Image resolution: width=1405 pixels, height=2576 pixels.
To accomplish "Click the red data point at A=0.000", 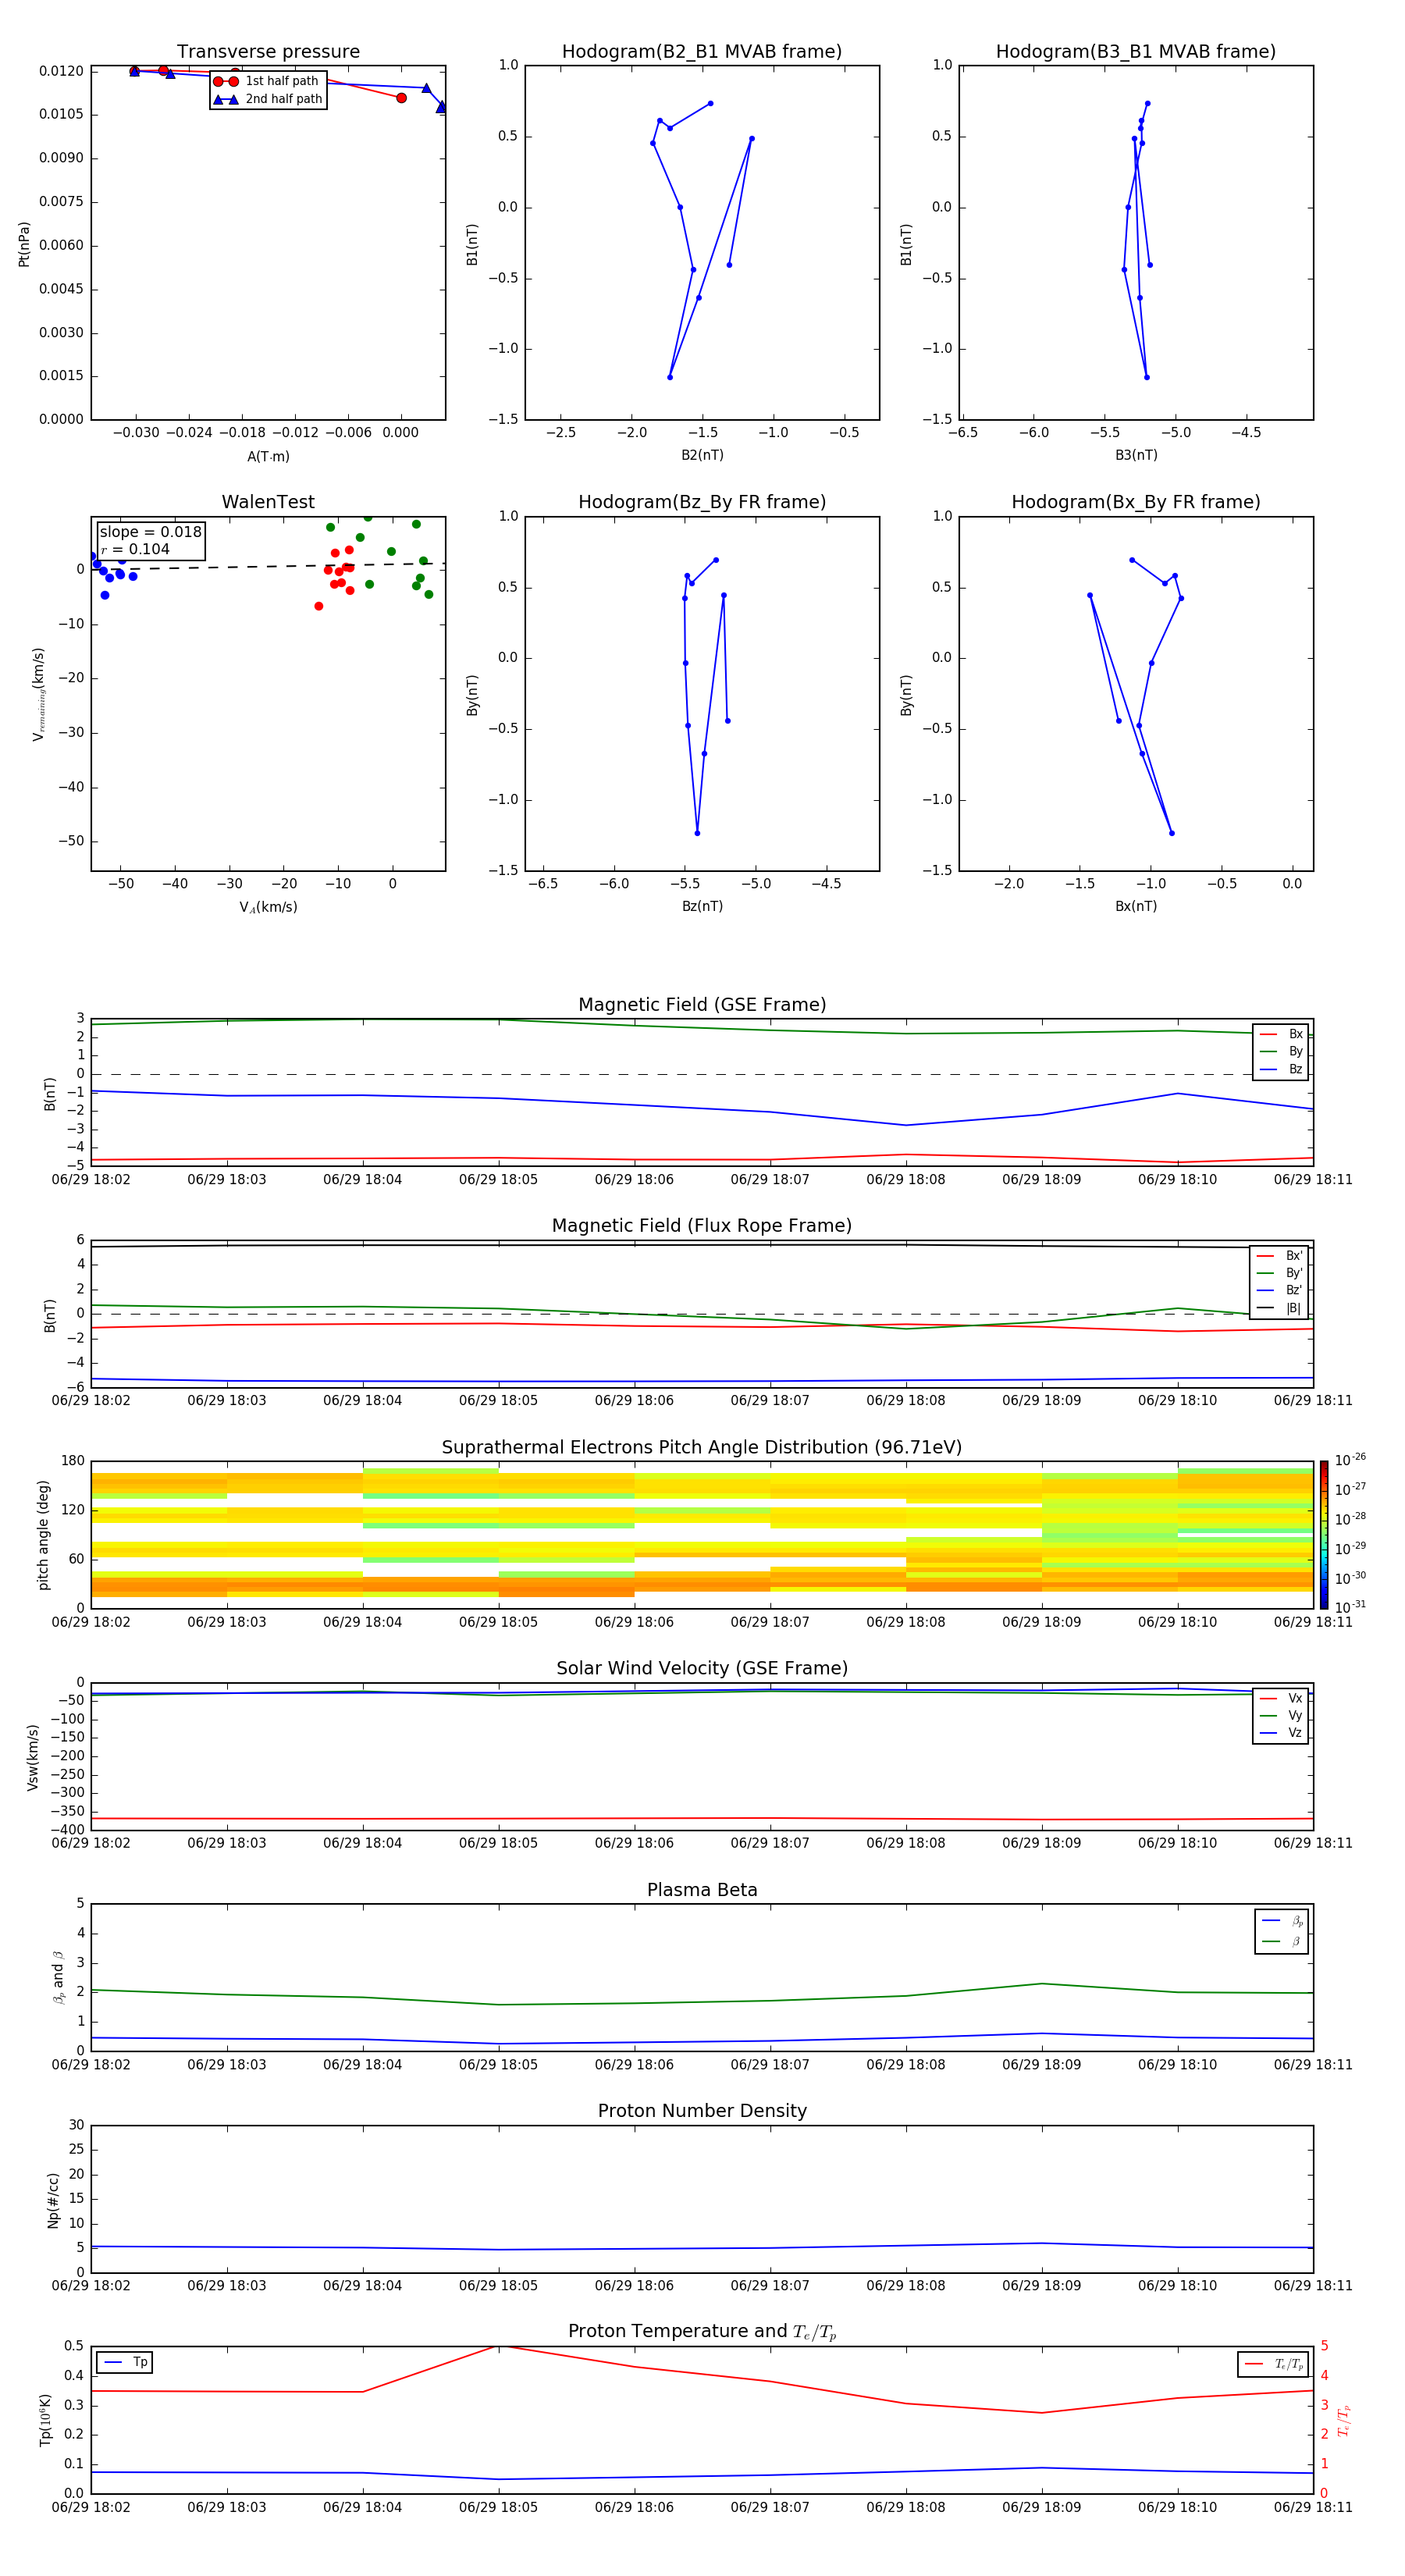I will pos(401,98).
